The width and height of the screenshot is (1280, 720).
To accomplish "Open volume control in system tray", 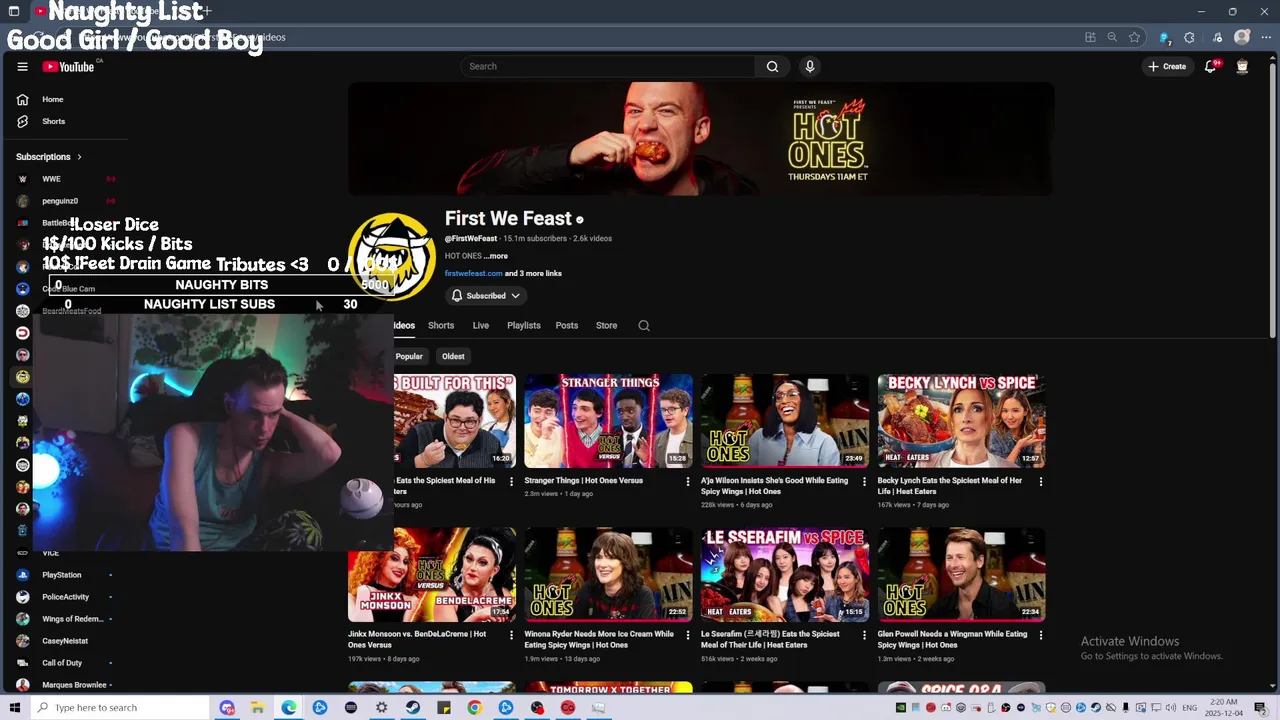I will 1173,708.
